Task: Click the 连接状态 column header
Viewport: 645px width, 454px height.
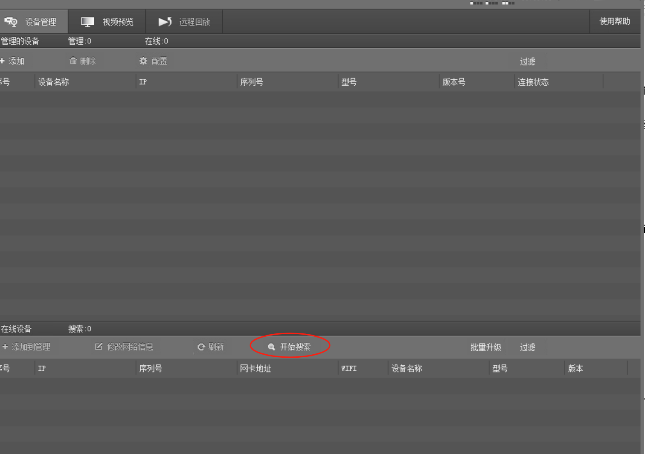Action: coord(532,82)
